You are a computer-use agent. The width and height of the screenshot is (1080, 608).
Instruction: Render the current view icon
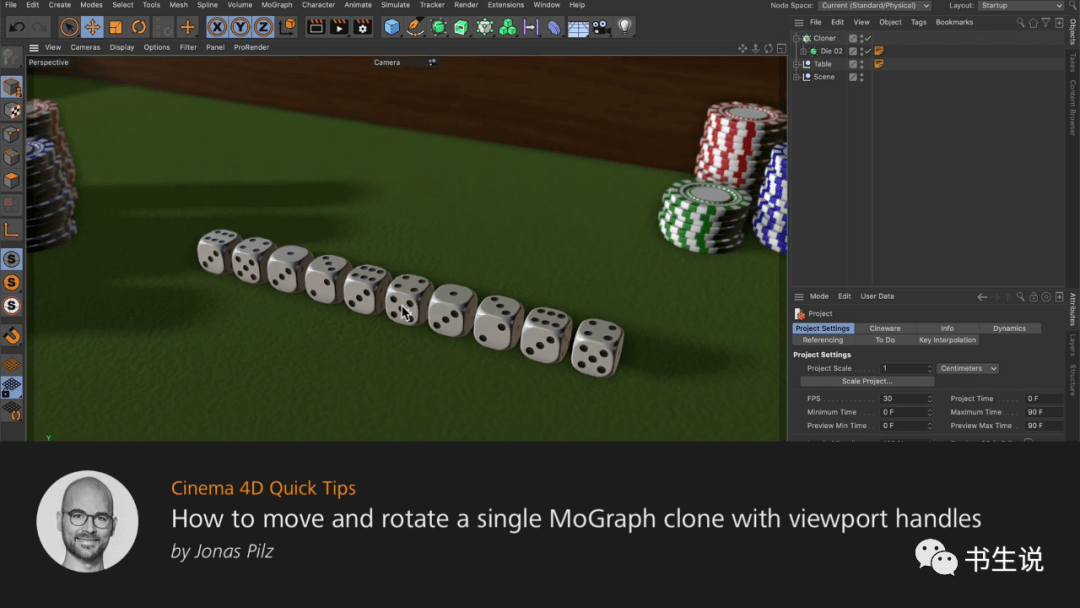(316, 27)
